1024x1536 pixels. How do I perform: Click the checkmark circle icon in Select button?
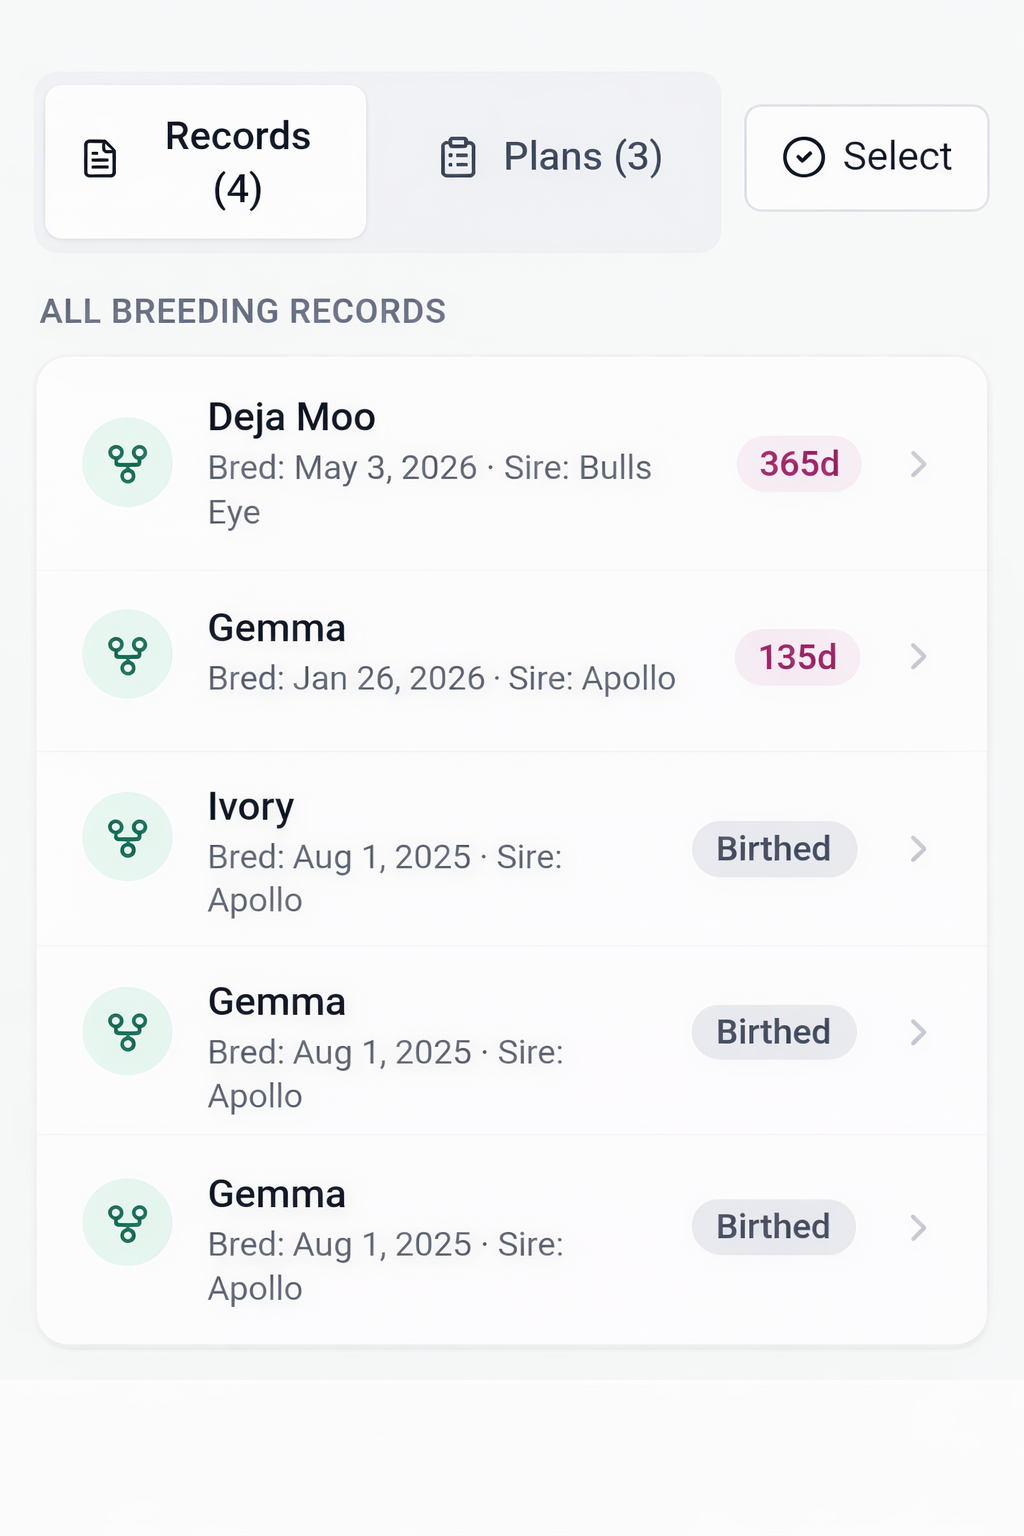(802, 157)
